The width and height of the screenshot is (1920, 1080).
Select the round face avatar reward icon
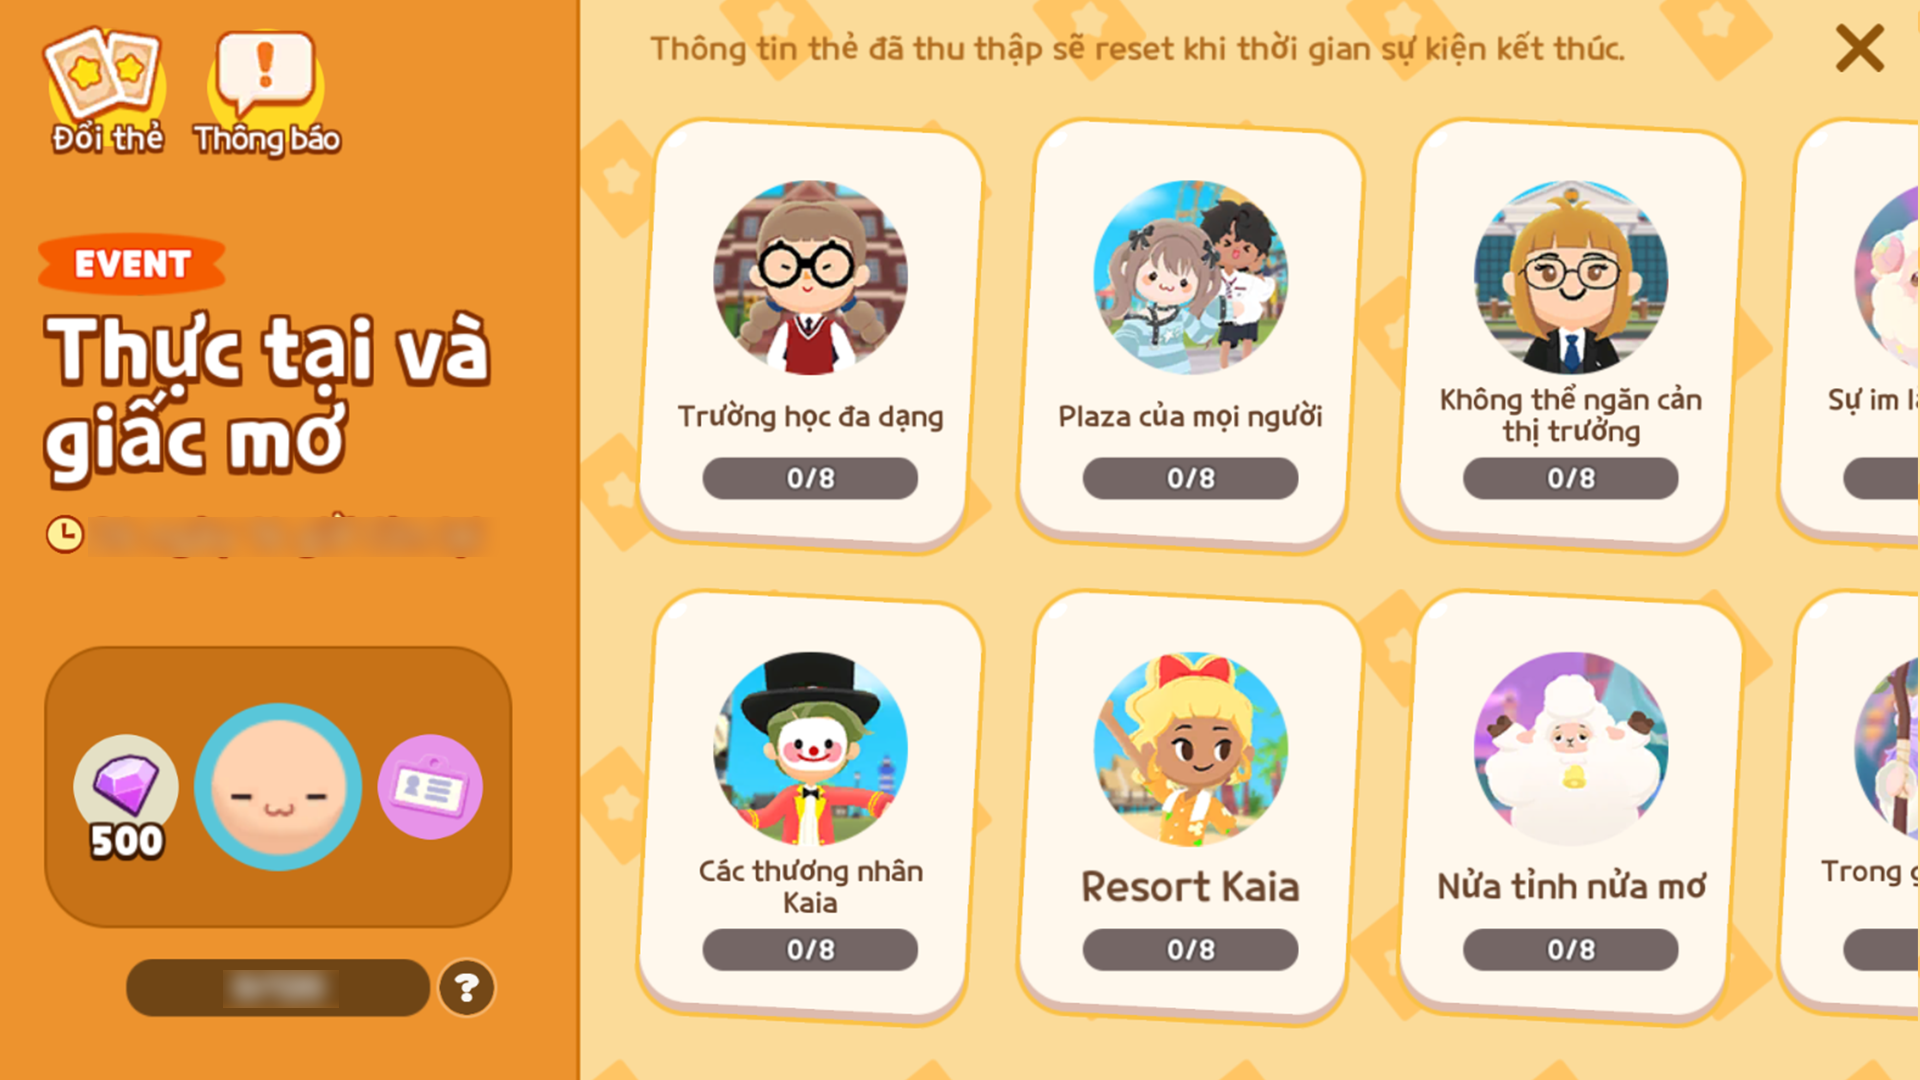point(278,787)
